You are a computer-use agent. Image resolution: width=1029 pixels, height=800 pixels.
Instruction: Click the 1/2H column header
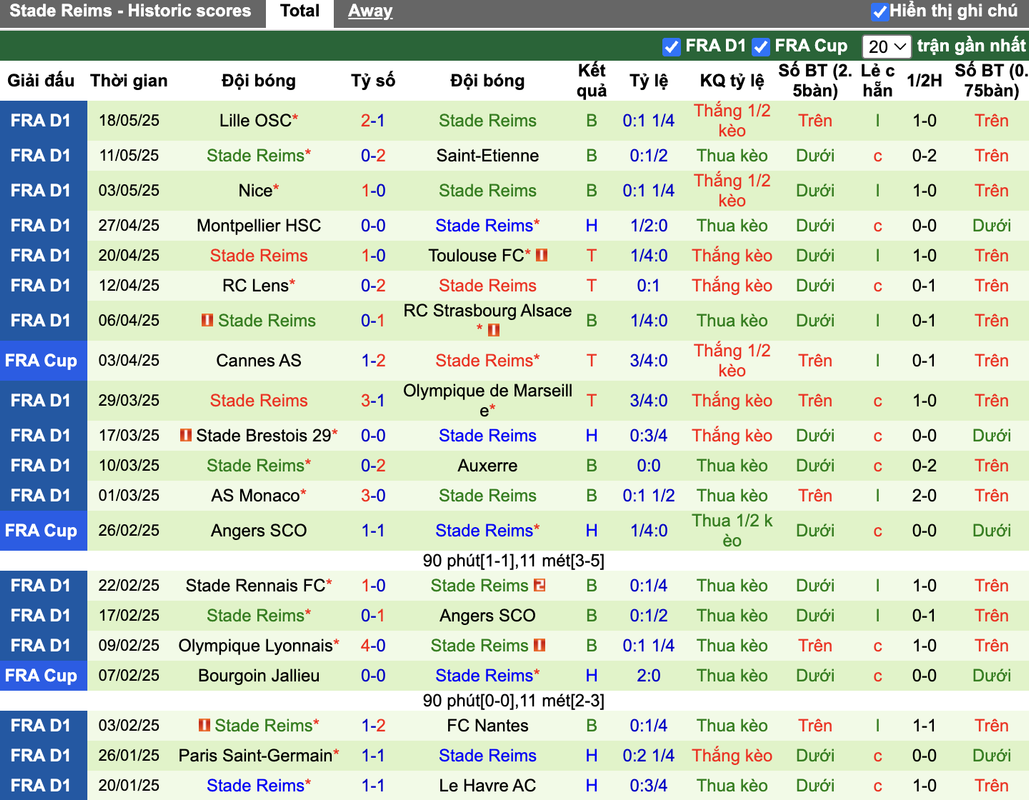coord(924,81)
